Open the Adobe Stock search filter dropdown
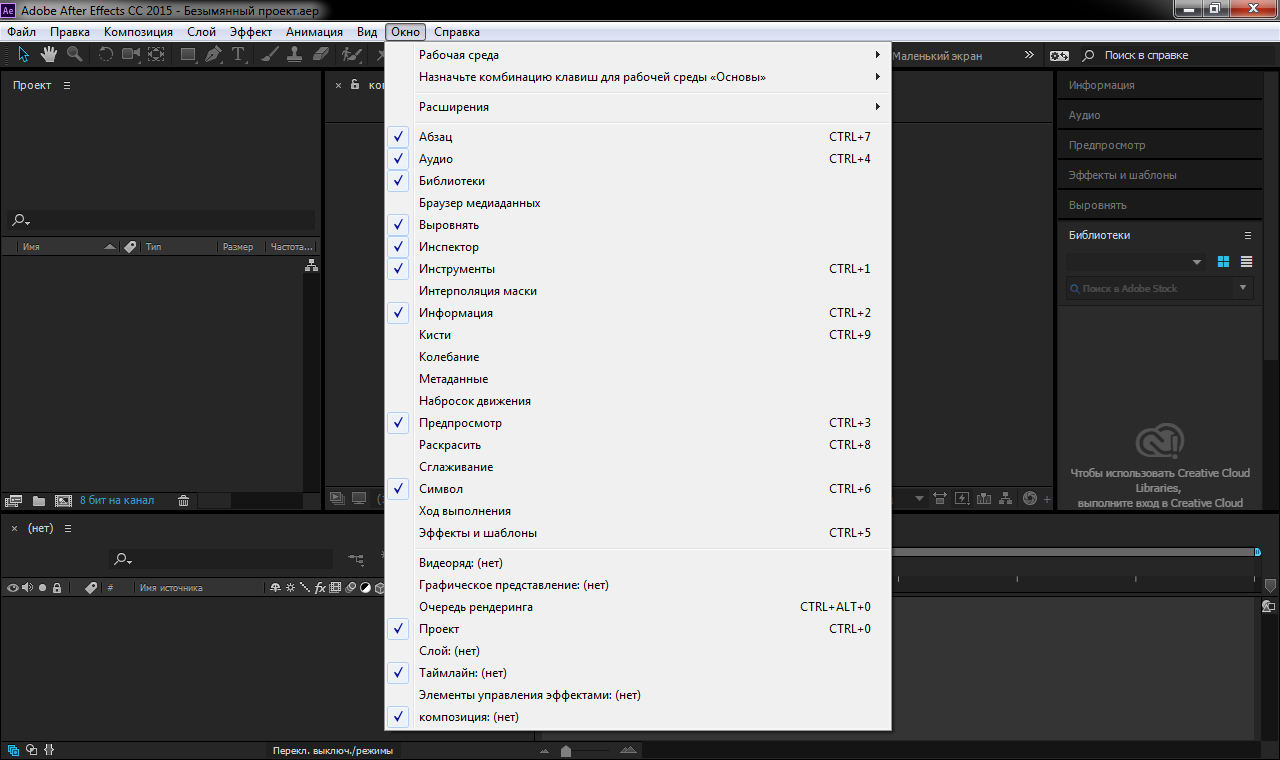Viewport: 1280px width, 760px height. tap(1244, 288)
